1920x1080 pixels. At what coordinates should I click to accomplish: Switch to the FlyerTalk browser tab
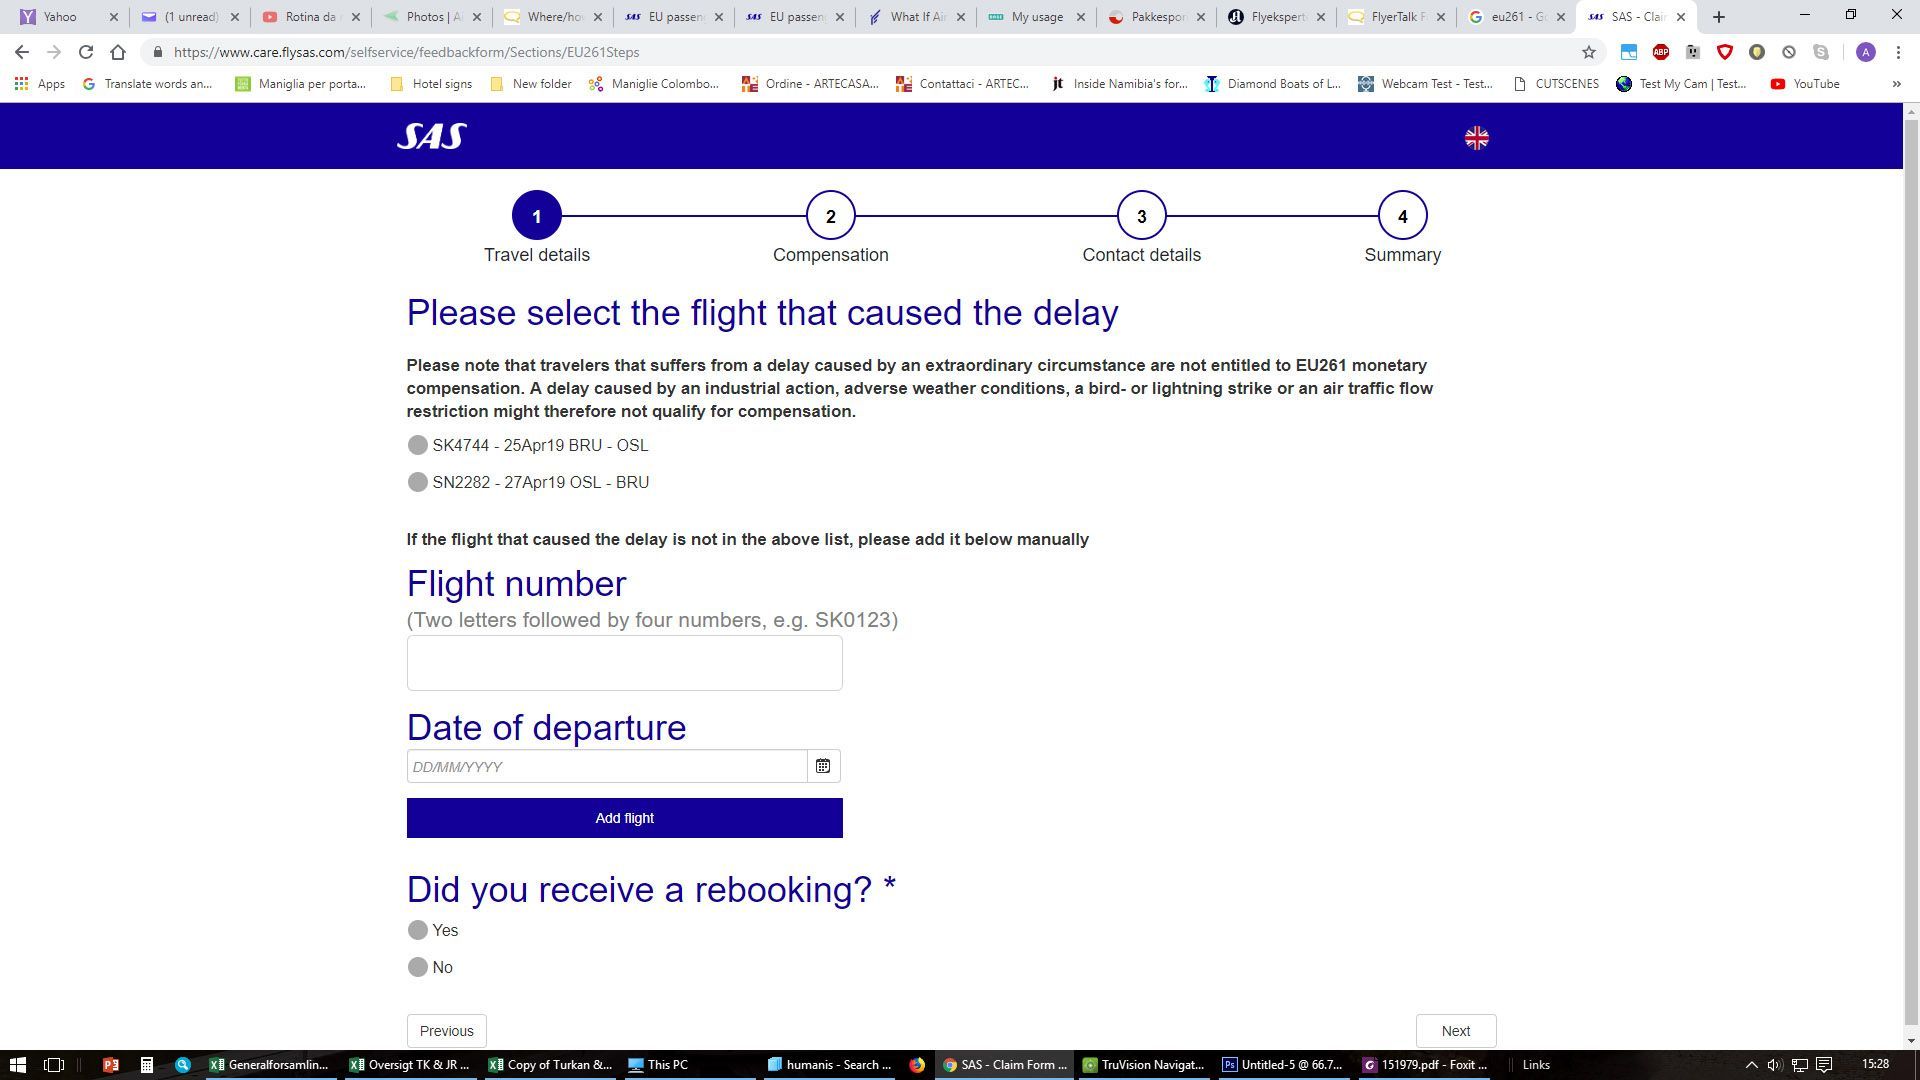click(x=1396, y=17)
